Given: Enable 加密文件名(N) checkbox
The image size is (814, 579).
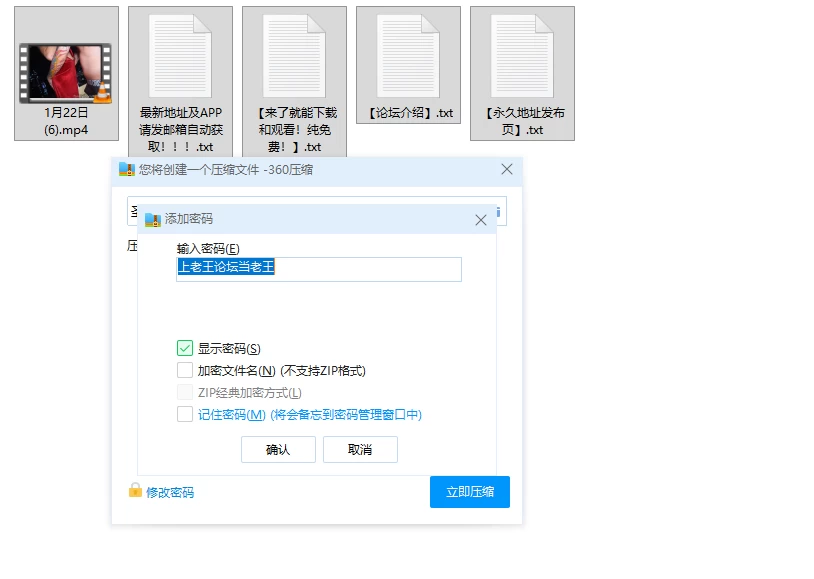Looking at the screenshot, I should (185, 370).
